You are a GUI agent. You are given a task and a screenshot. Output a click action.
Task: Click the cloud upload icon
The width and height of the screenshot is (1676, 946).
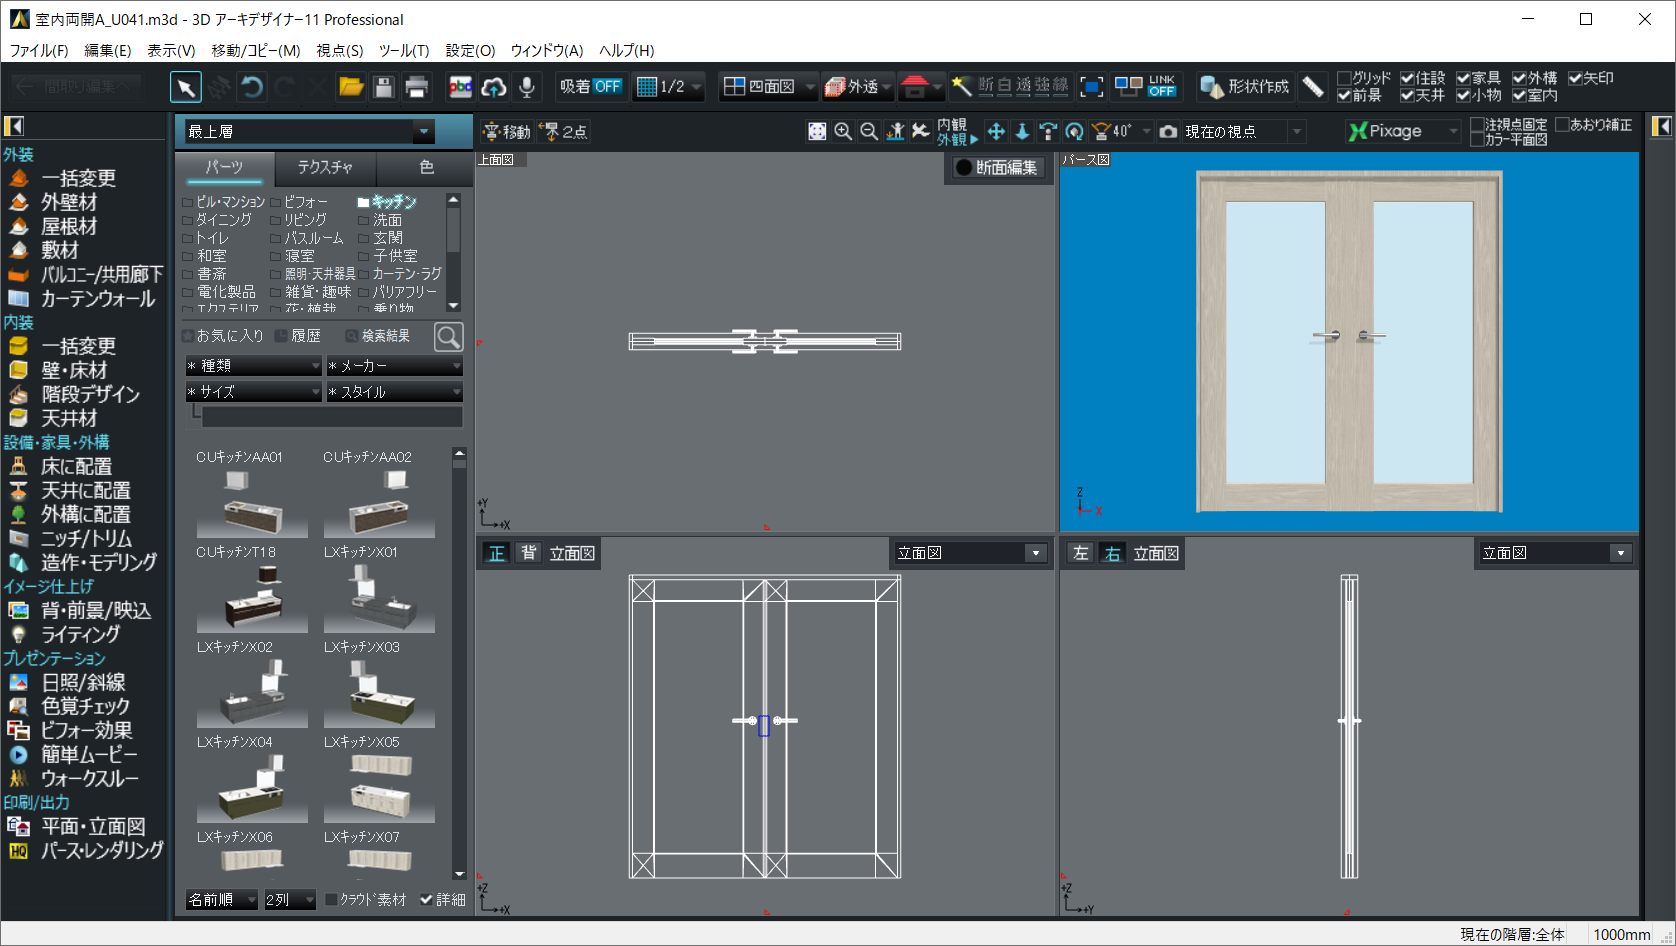494,88
